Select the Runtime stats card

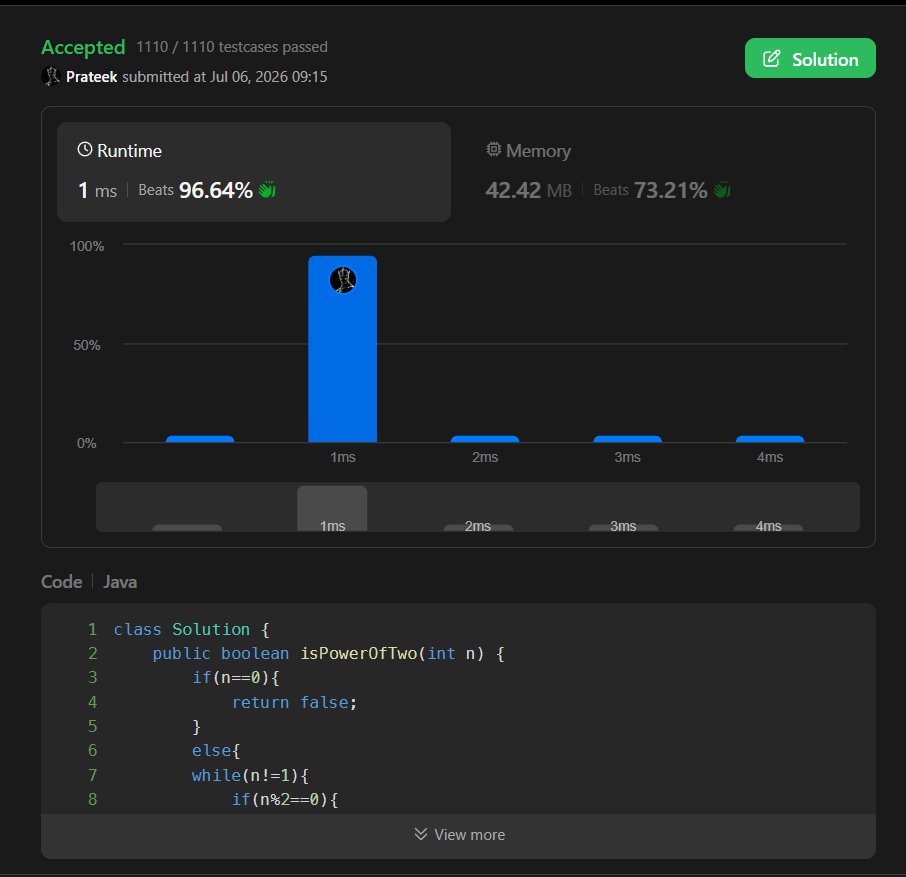click(254, 172)
